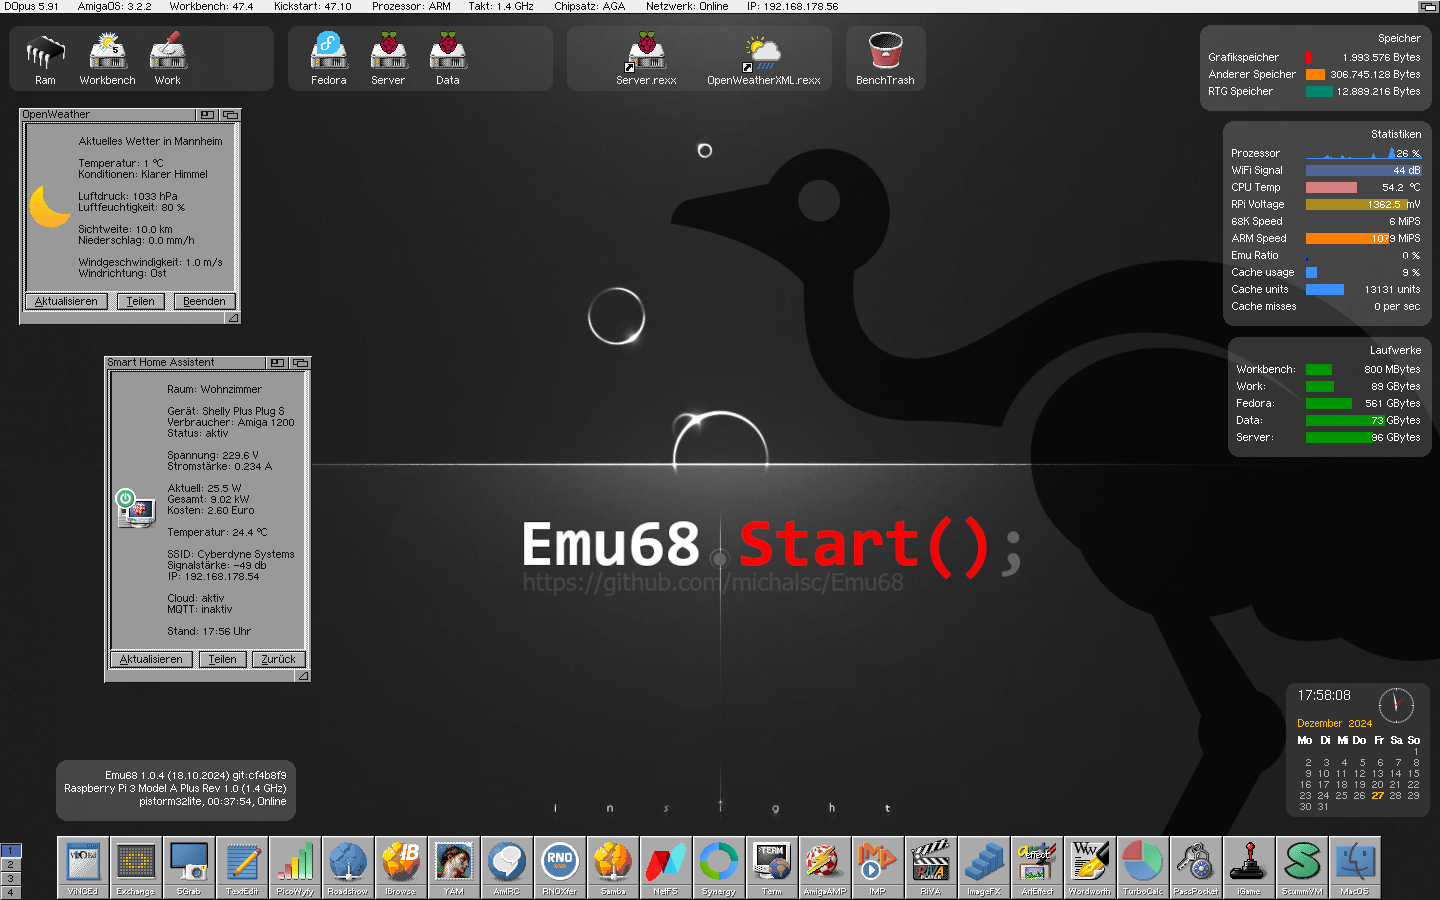This screenshot has height=900, width=1440.
Task: Select day 27 in the calendar
Action: (1378, 796)
